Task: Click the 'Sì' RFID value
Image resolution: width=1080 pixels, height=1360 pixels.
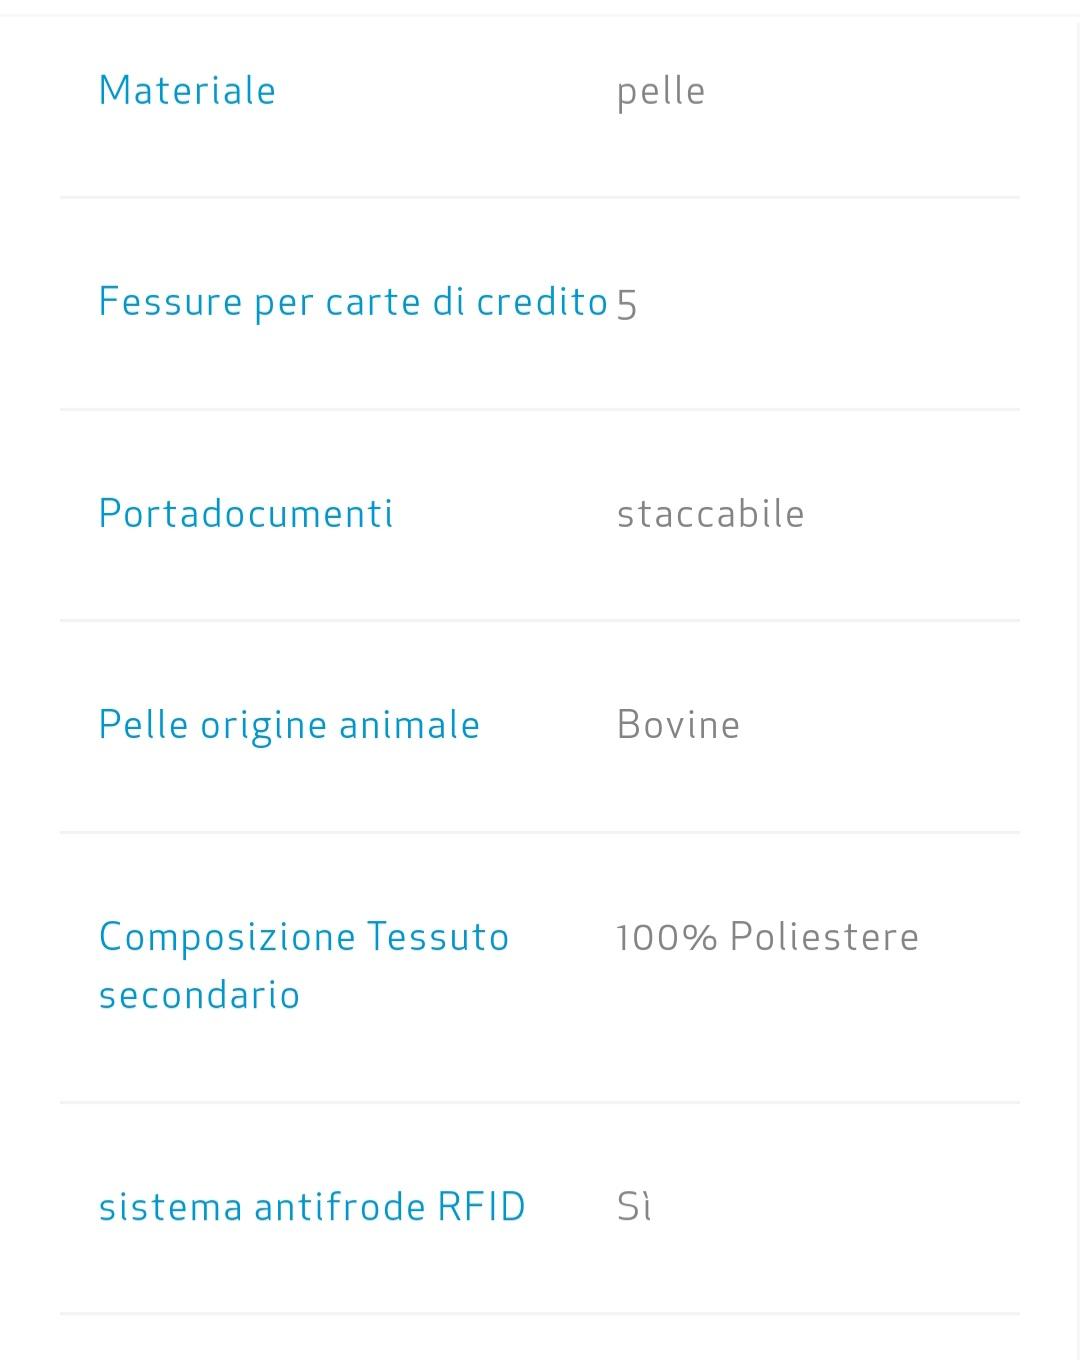Action: pyautogui.click(x=634, y=1207)
